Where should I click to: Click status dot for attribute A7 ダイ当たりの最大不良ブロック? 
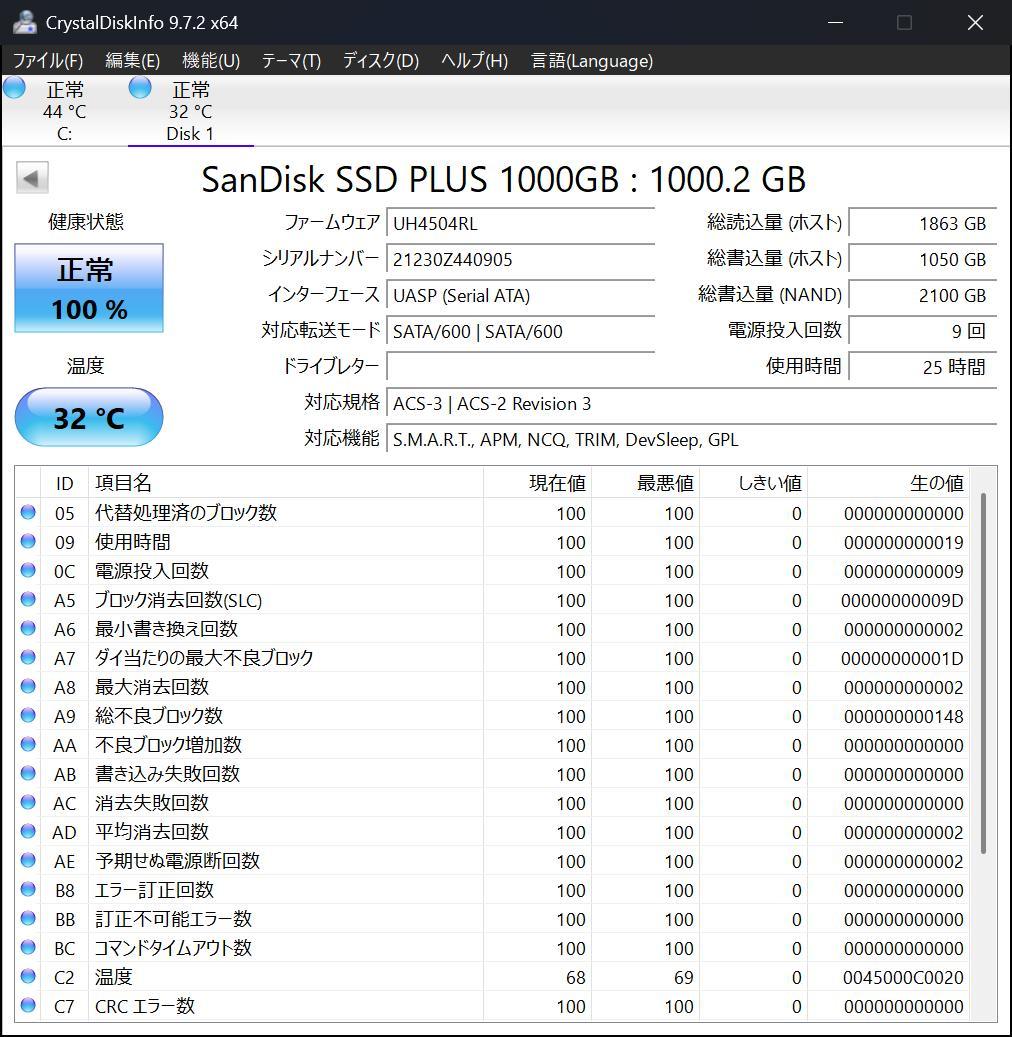[x=28, y=657]
